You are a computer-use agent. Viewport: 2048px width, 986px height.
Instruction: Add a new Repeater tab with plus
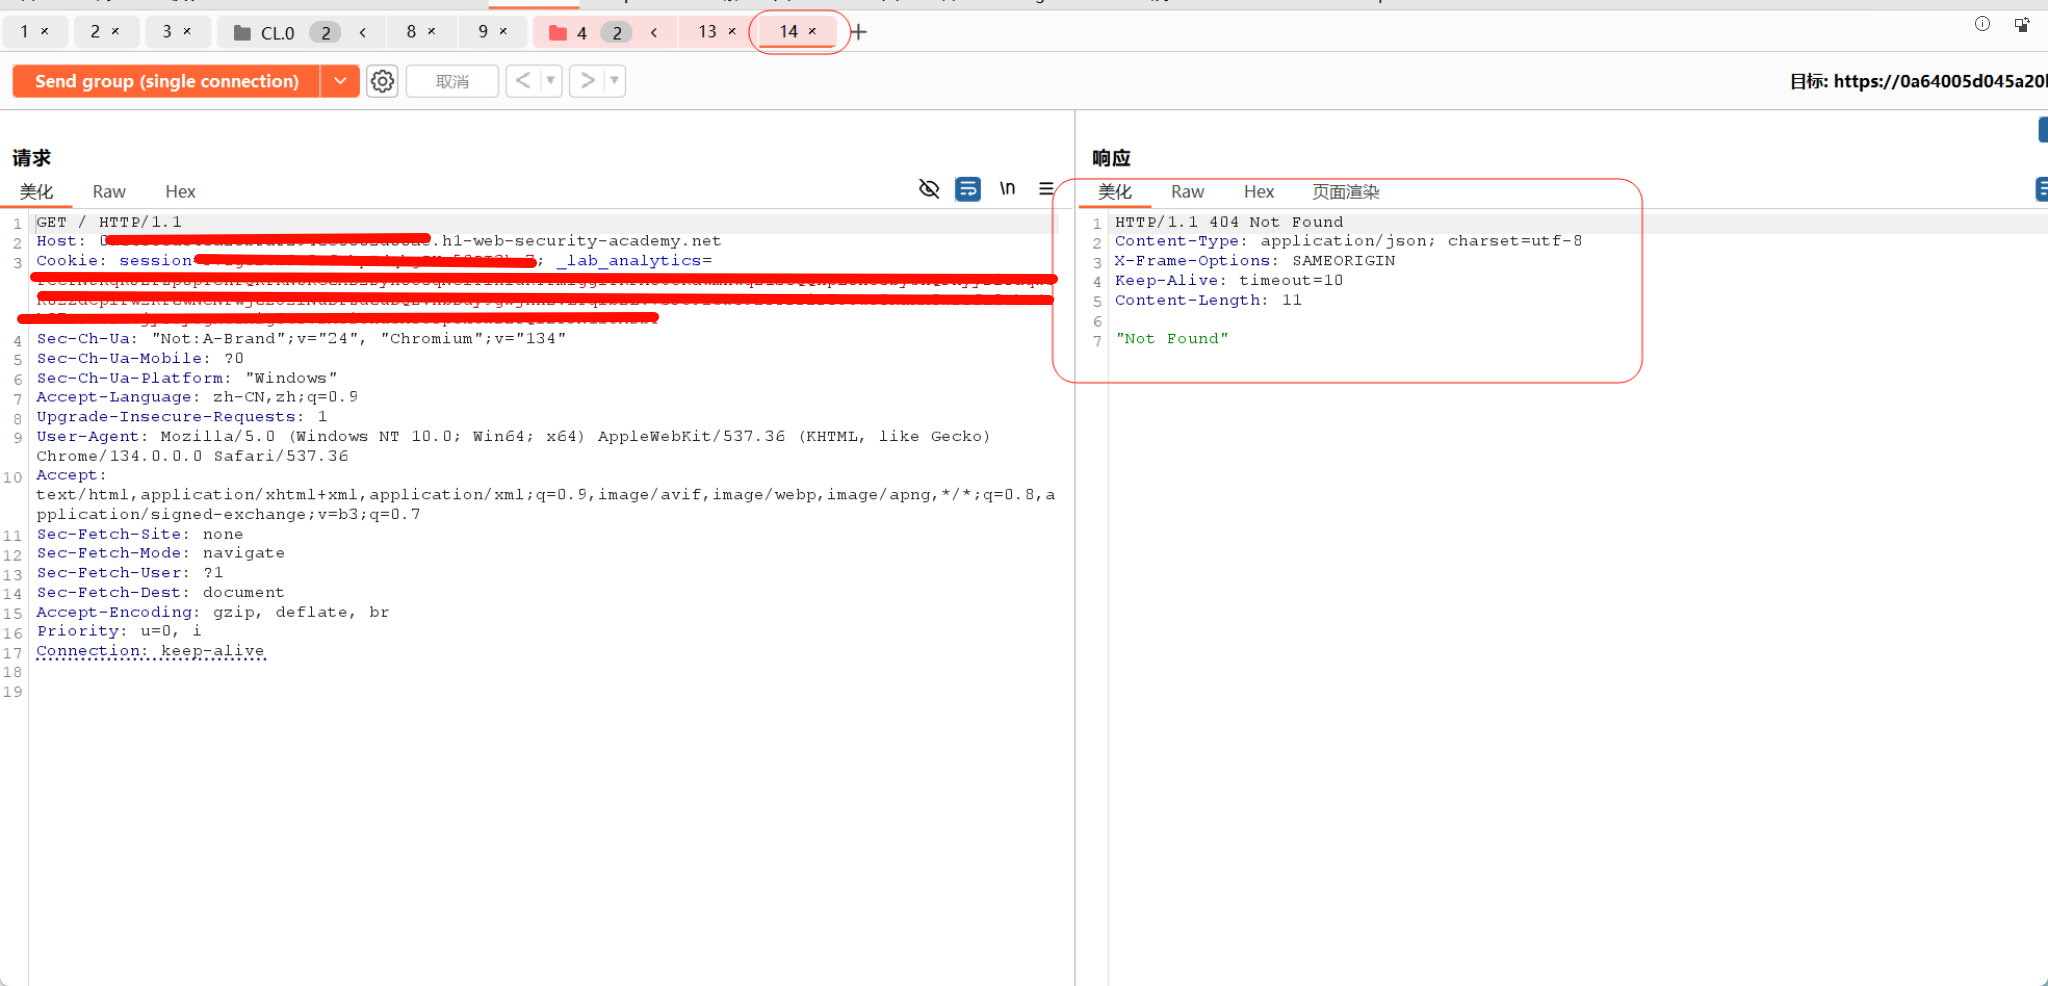click(858, 32)
